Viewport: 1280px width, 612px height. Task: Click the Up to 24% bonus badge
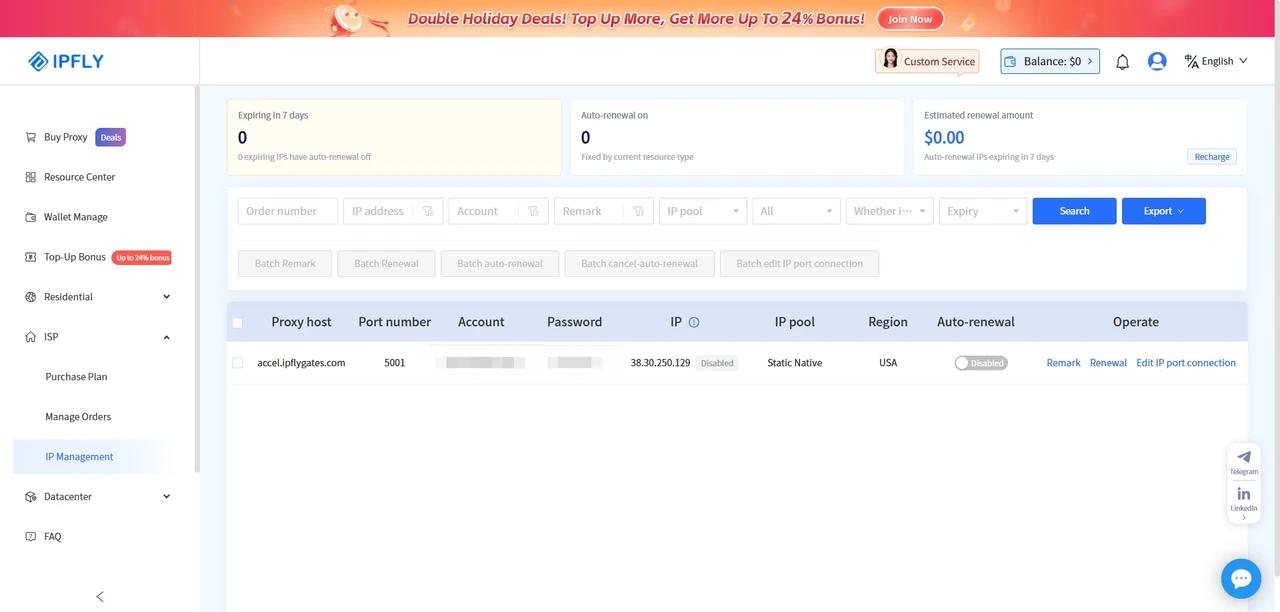142,257
